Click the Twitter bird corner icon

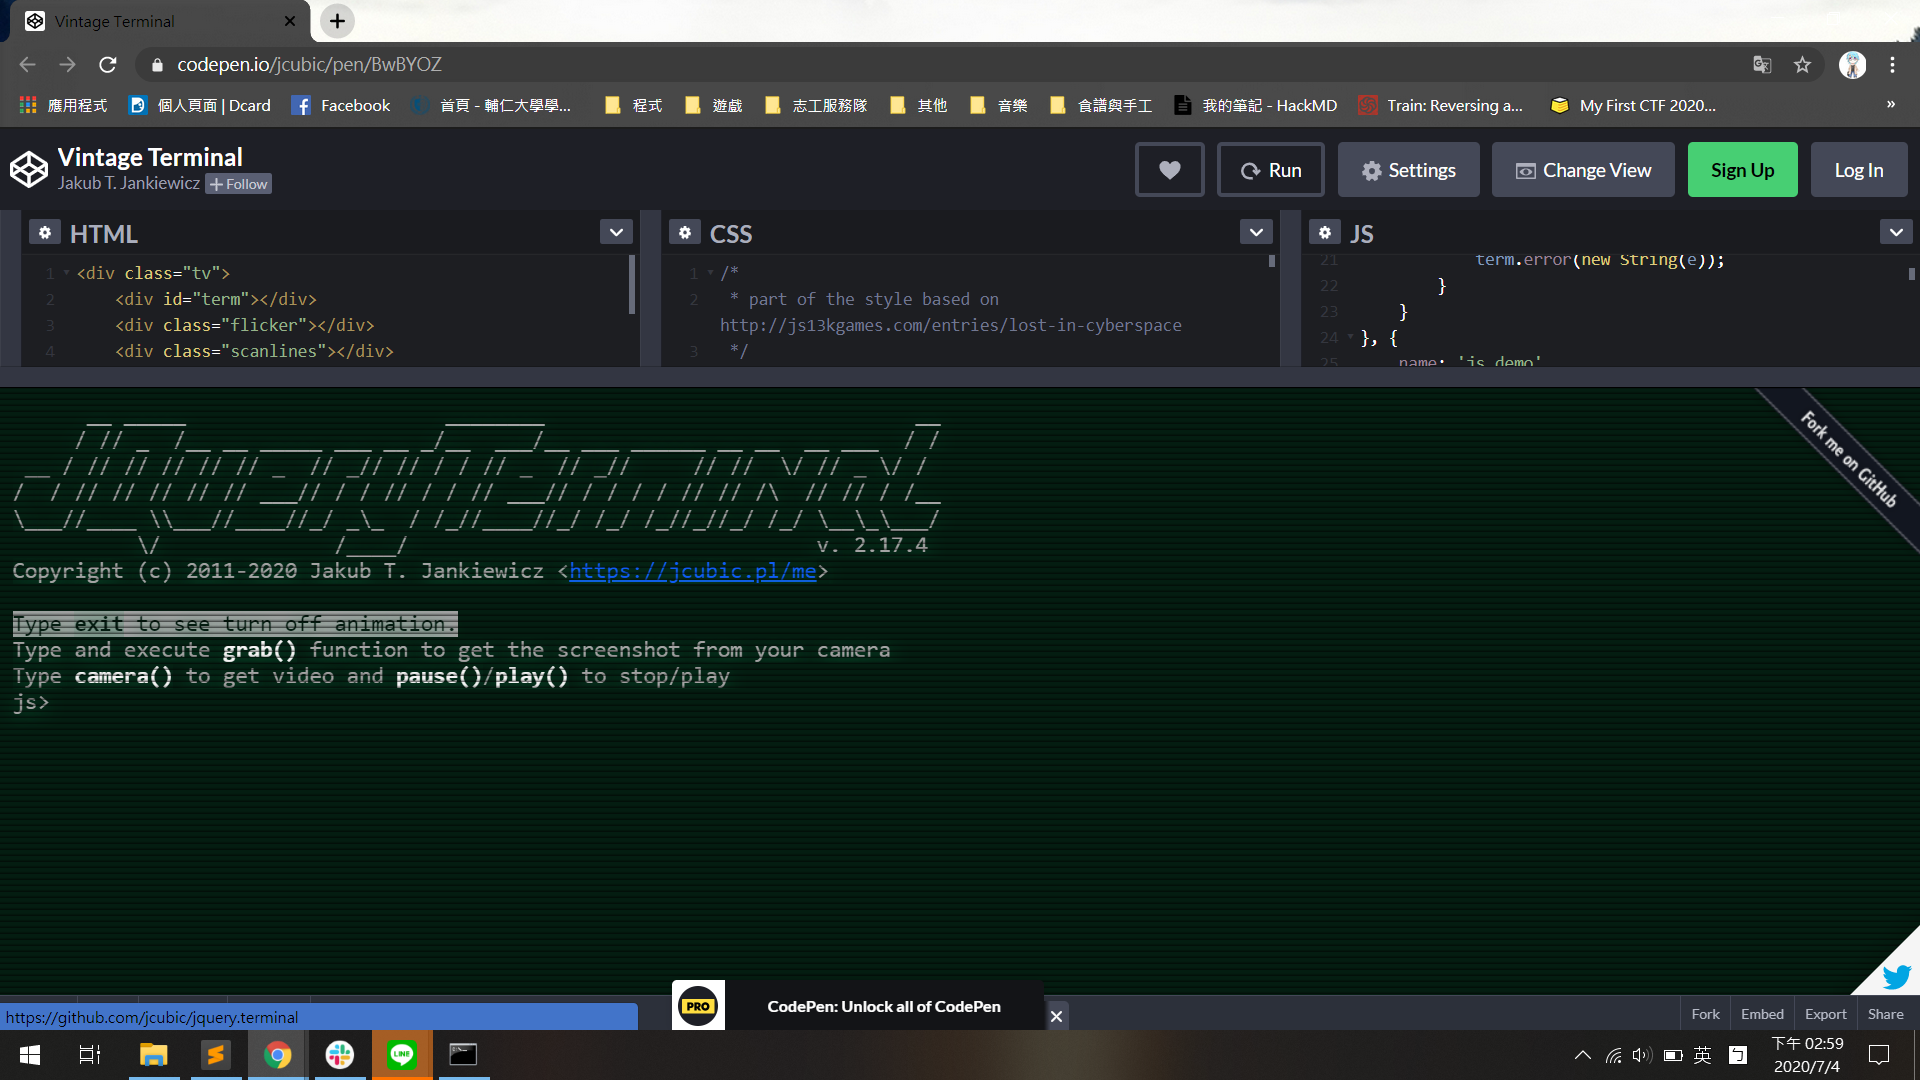pyautogui.click(x=1896, y=976)
